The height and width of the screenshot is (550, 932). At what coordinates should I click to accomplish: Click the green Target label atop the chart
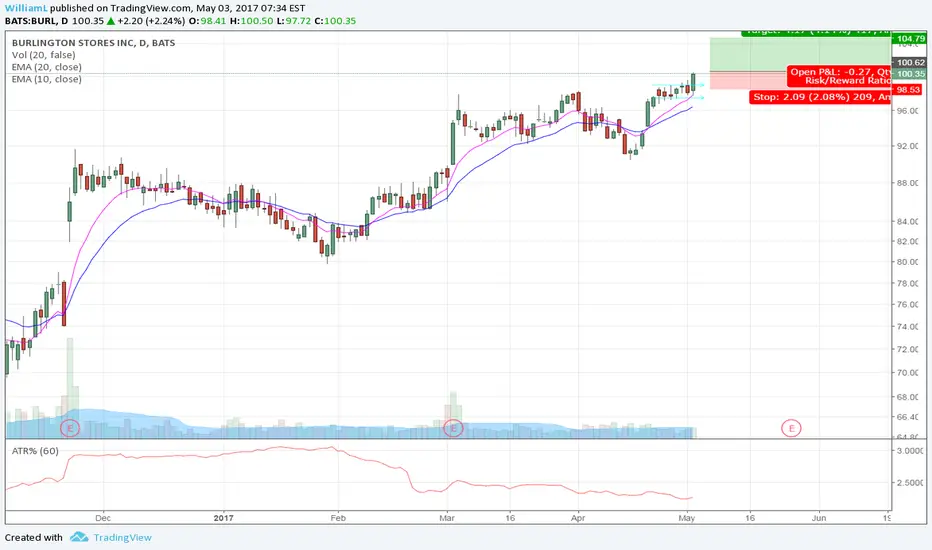point(816,33)
